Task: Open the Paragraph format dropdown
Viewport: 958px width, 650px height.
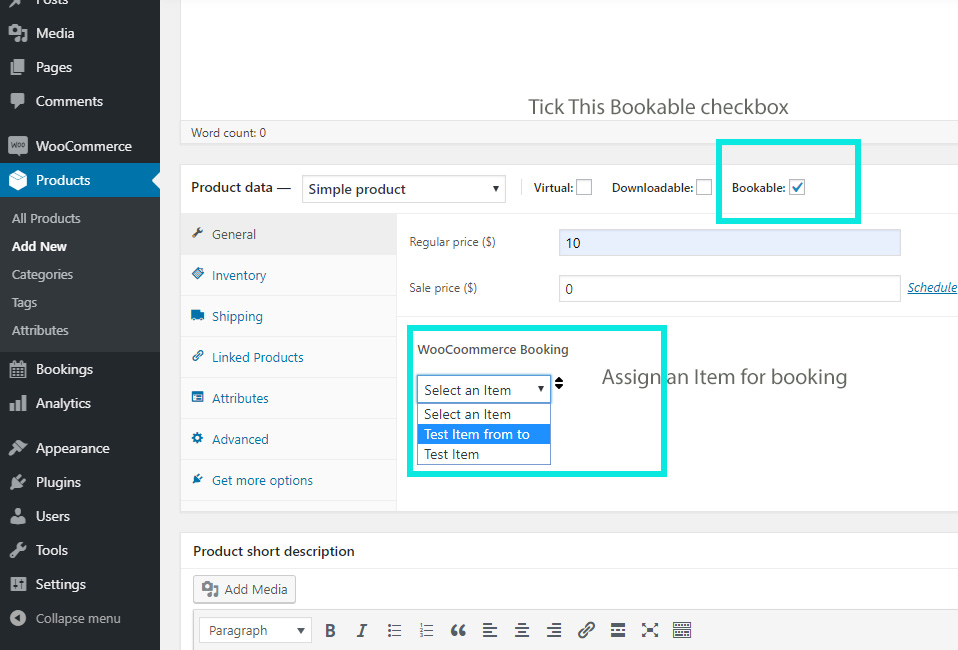Action: (x=255, y=630)
